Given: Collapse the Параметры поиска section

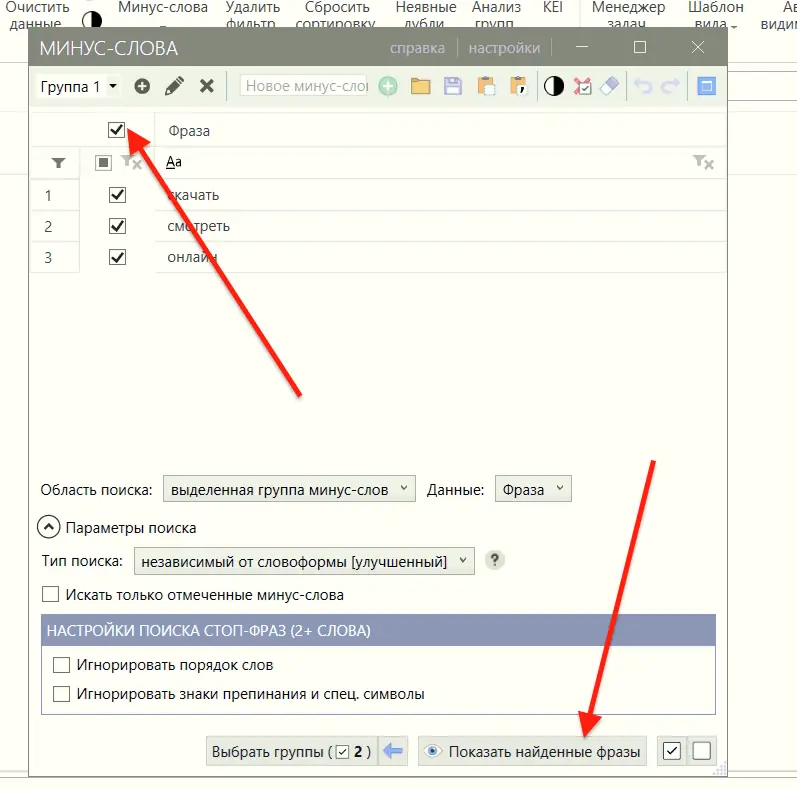Looking at the screenshot, I should click(x=49, y=527).
